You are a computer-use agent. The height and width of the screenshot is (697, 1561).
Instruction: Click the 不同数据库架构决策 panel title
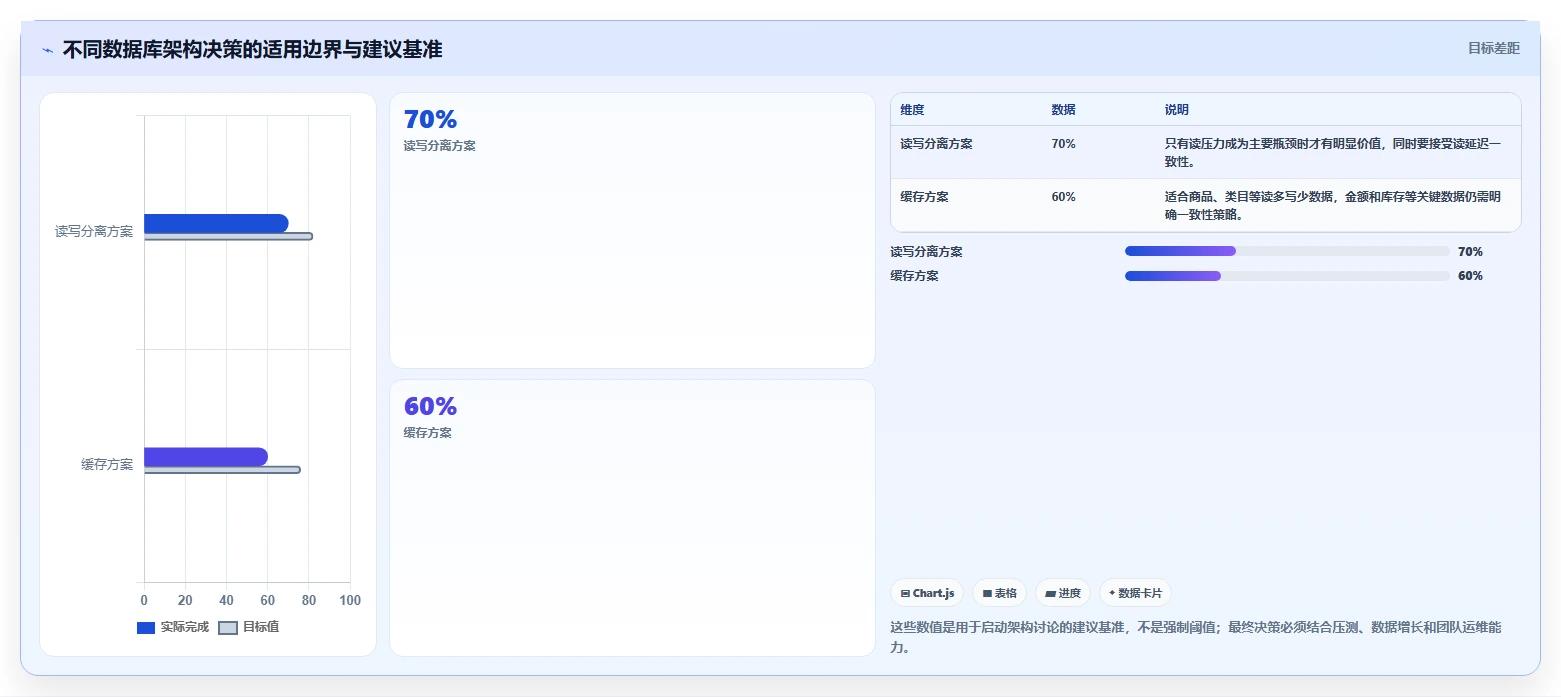[252, 49]
